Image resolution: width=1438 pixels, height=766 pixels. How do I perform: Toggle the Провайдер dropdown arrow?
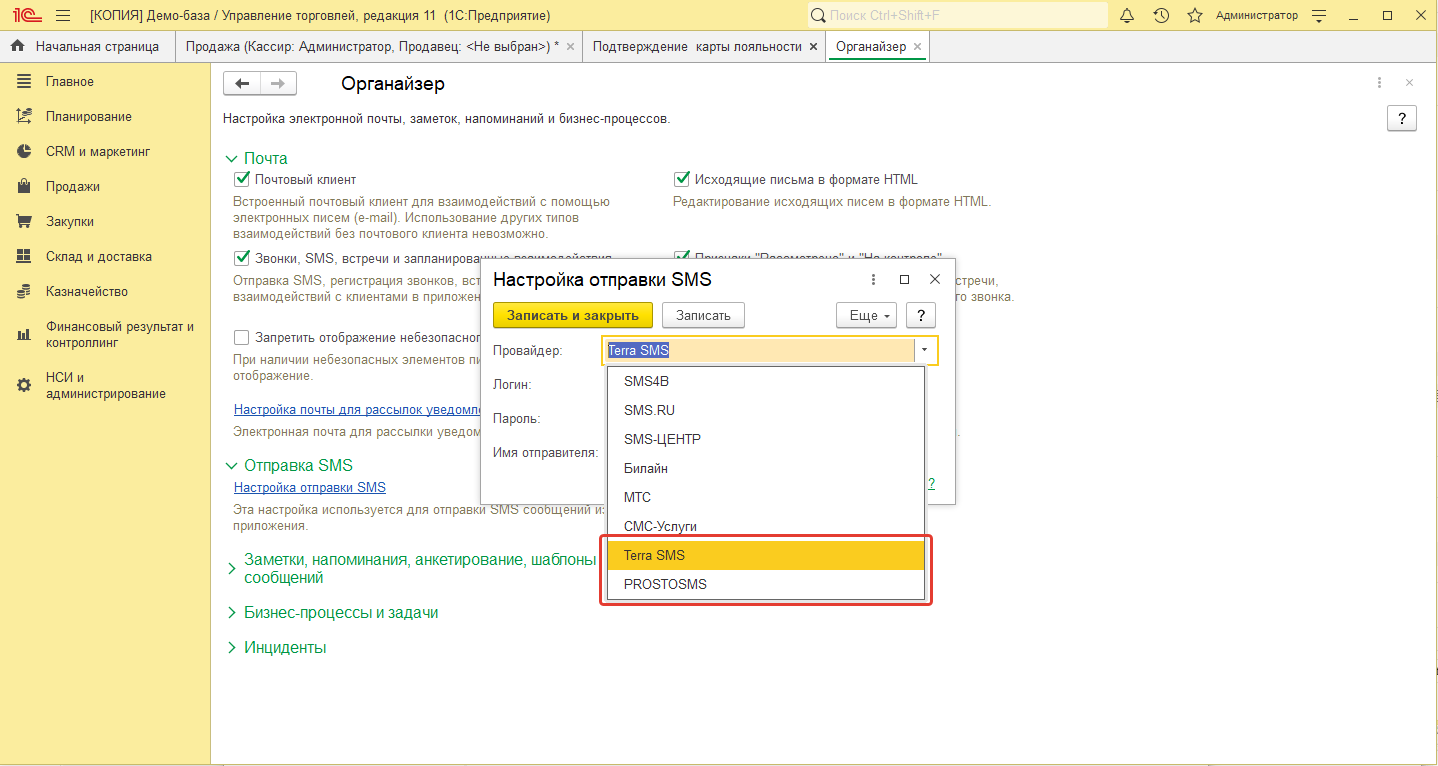[x=925, y=350]
